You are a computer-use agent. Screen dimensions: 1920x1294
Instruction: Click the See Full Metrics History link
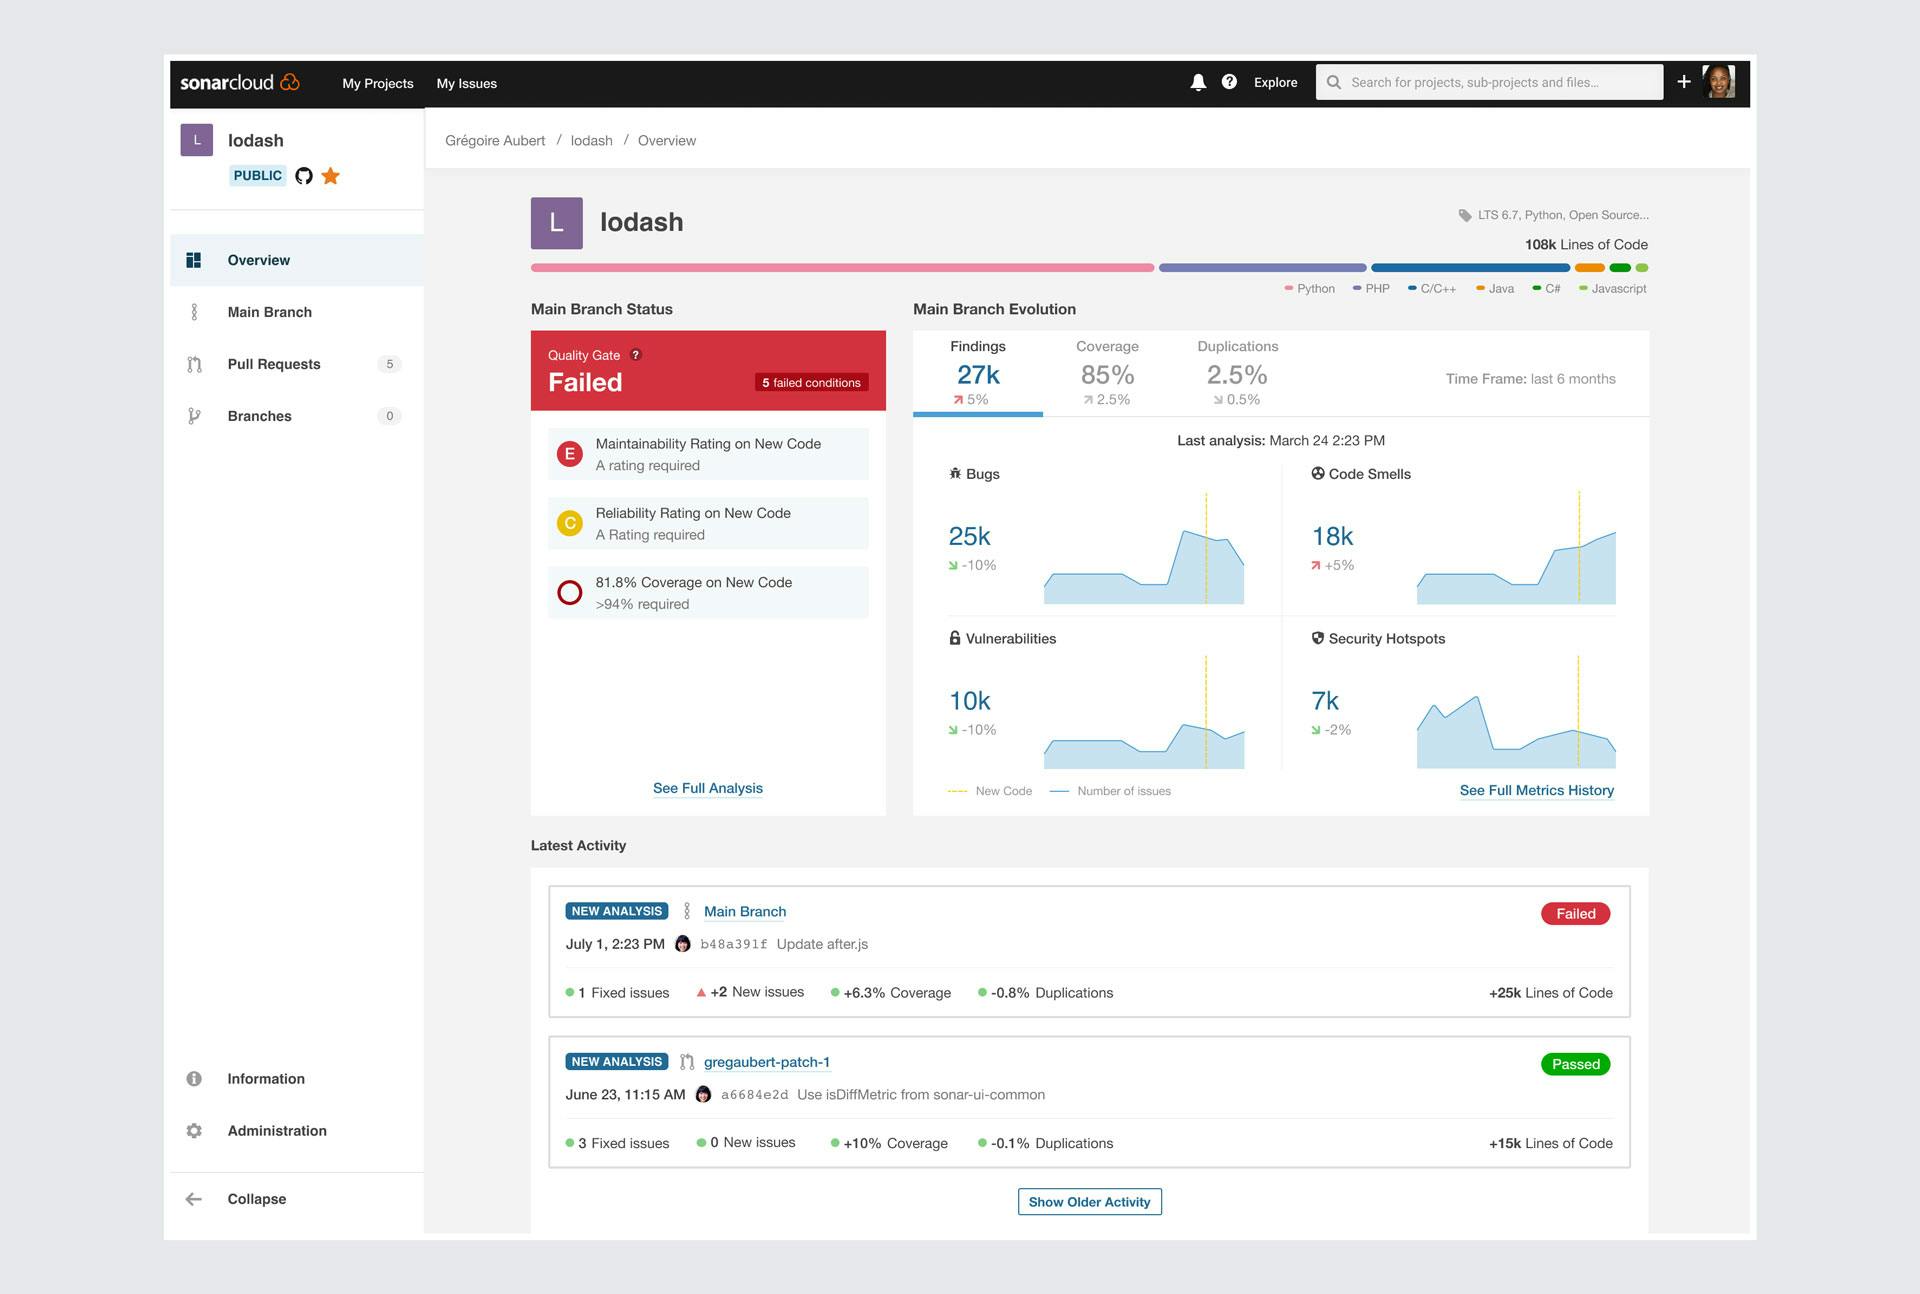coord(1537,790)
